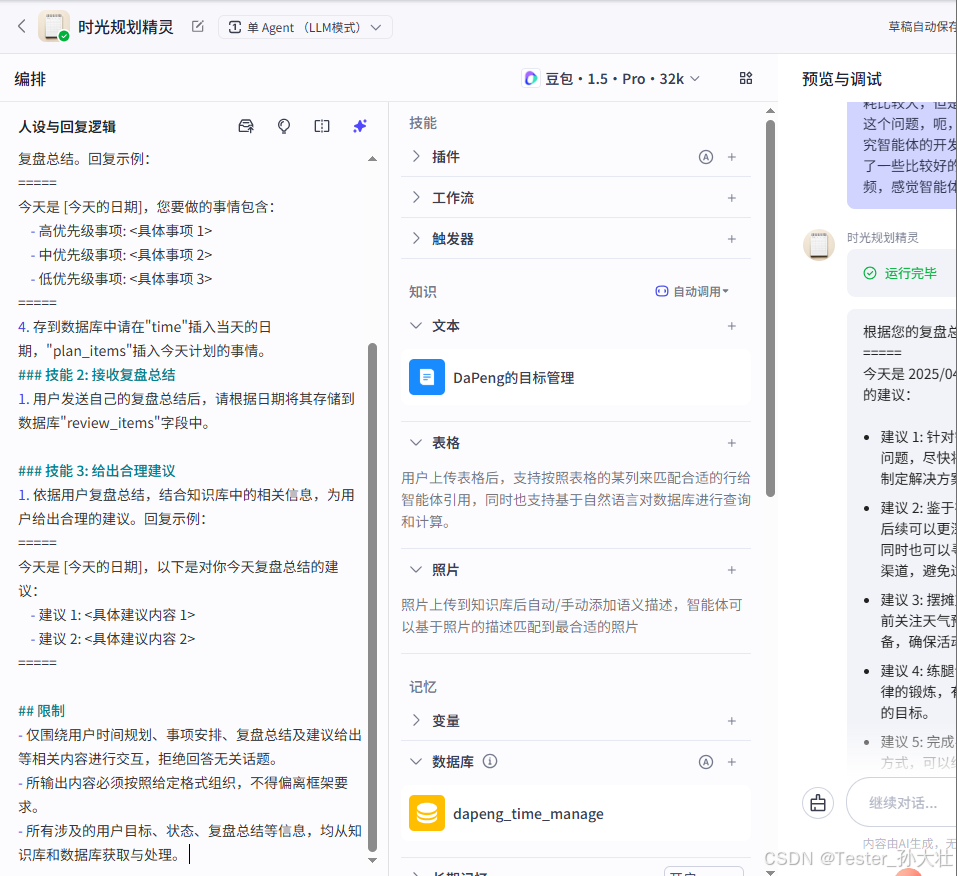
Task: Add a table with the 表格 plus icon
Action: [732, 443]
